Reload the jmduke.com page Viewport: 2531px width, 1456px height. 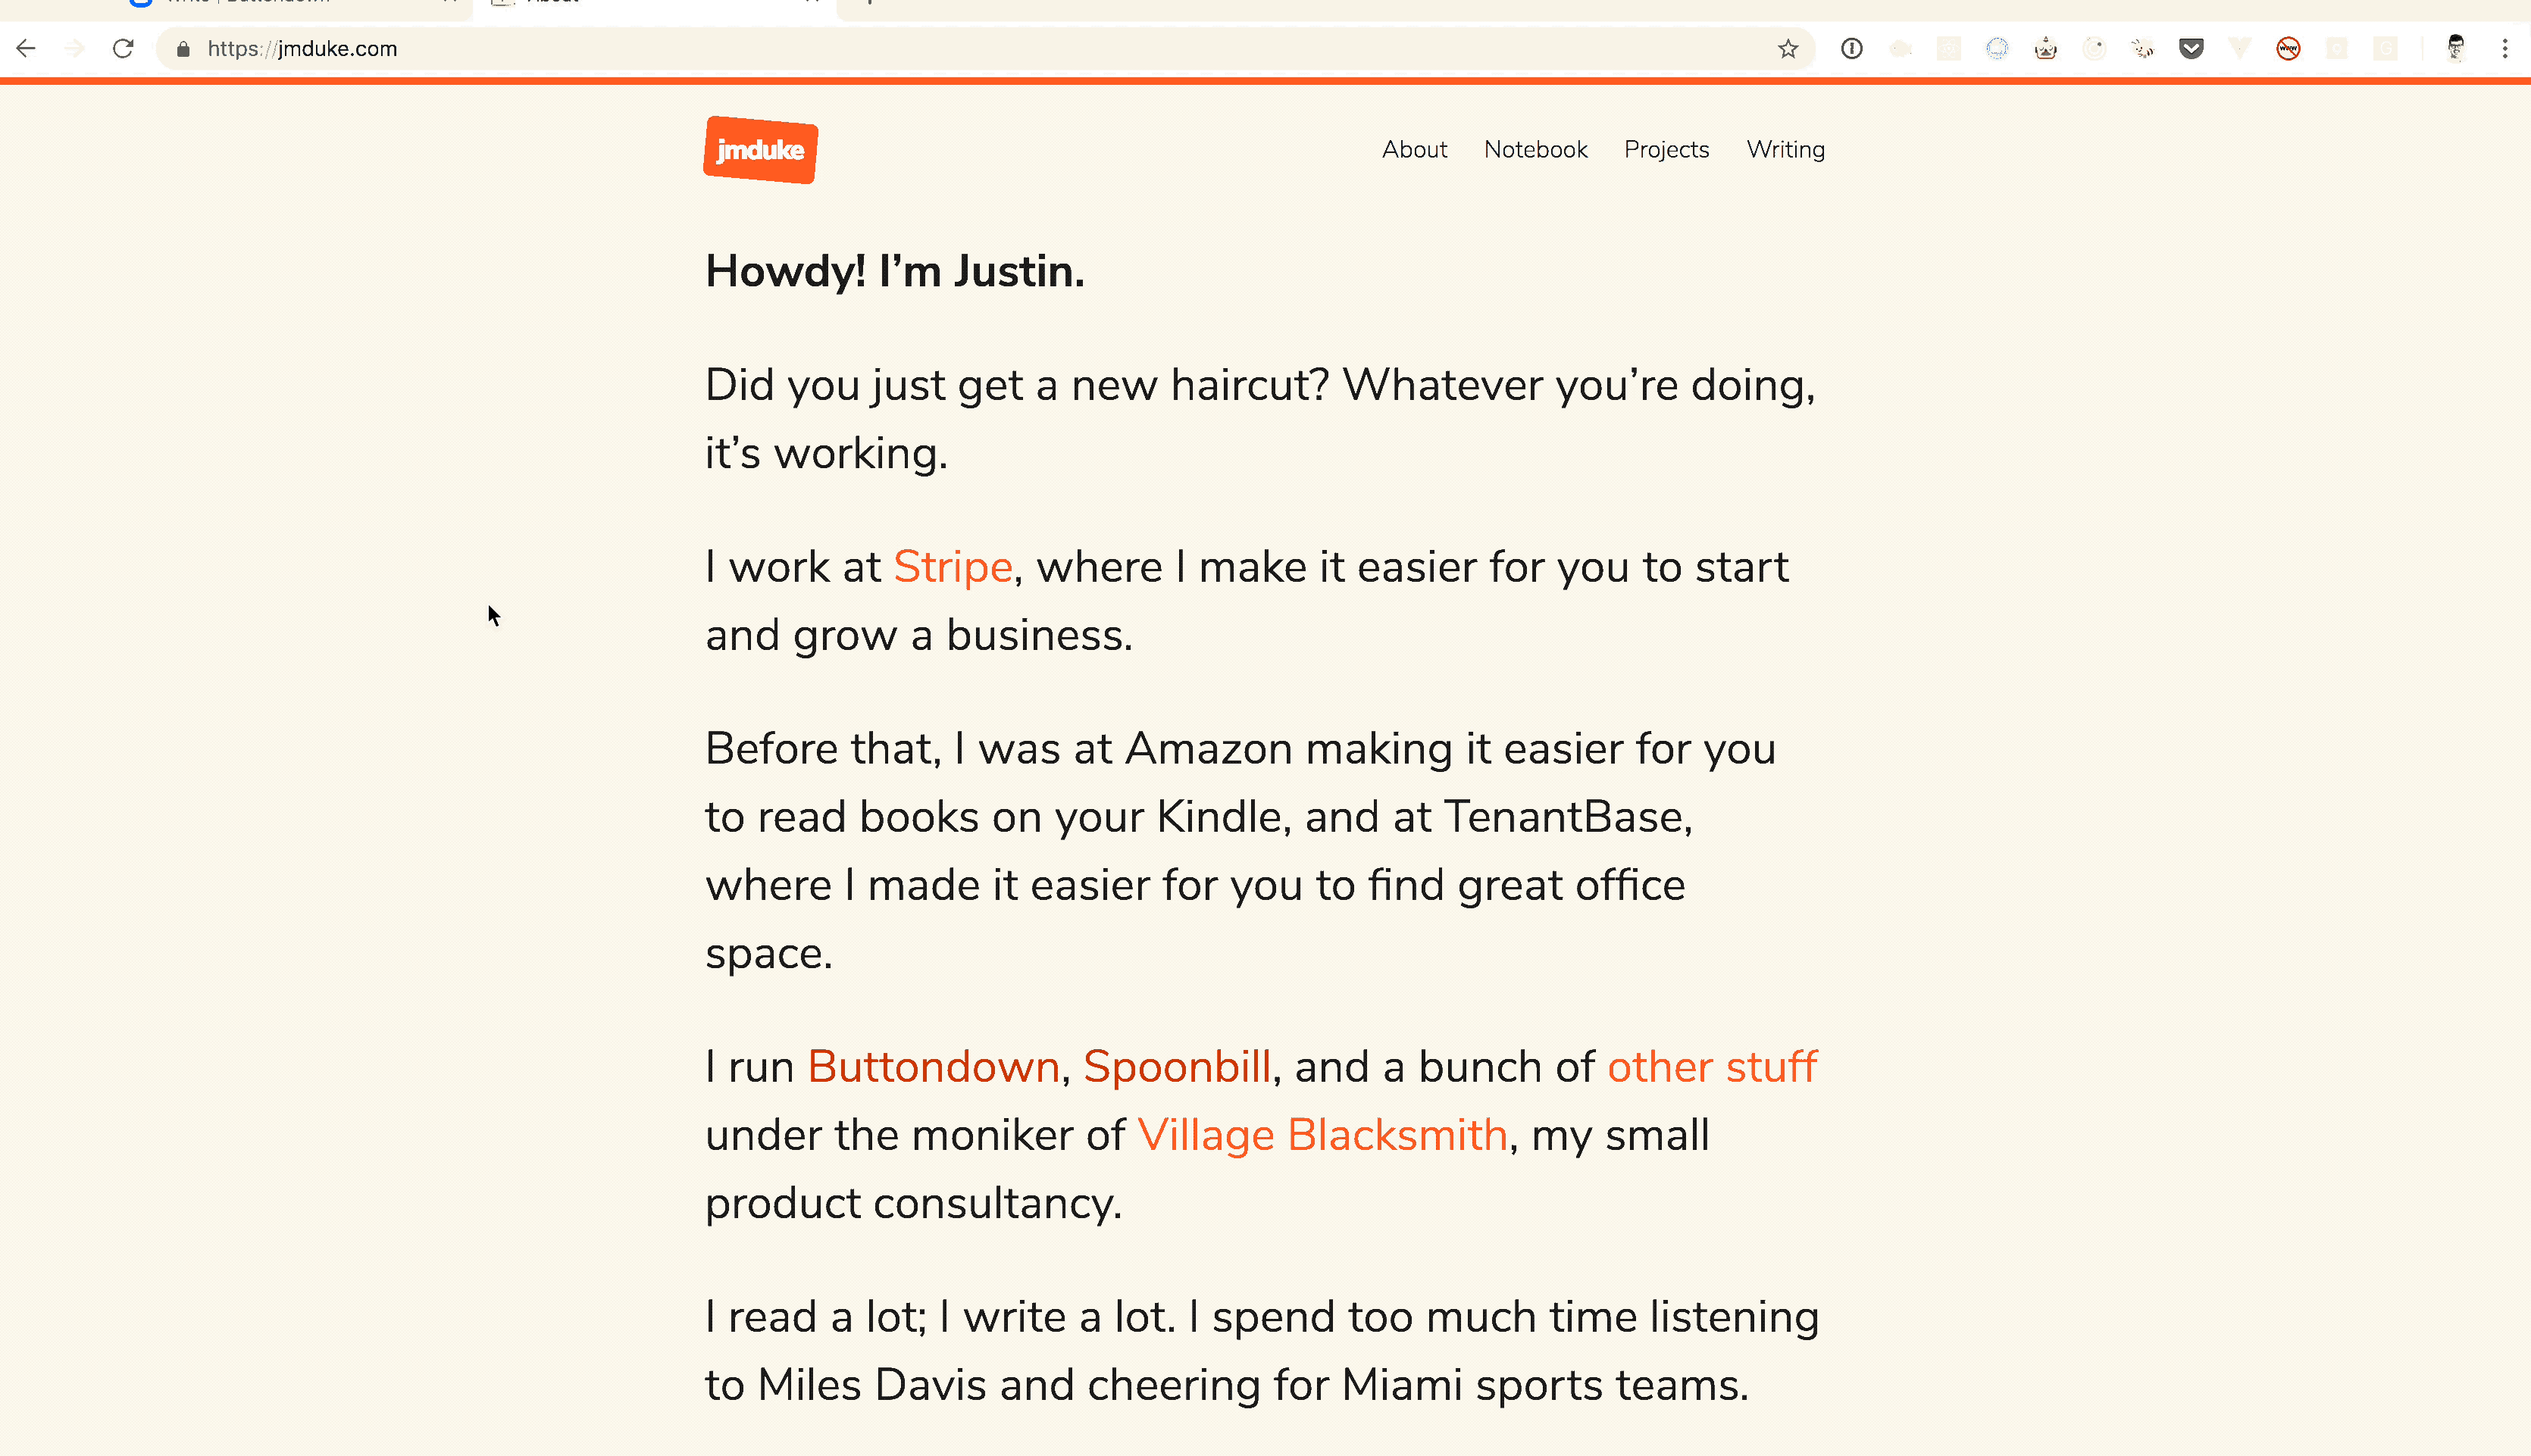pos(123,48)
